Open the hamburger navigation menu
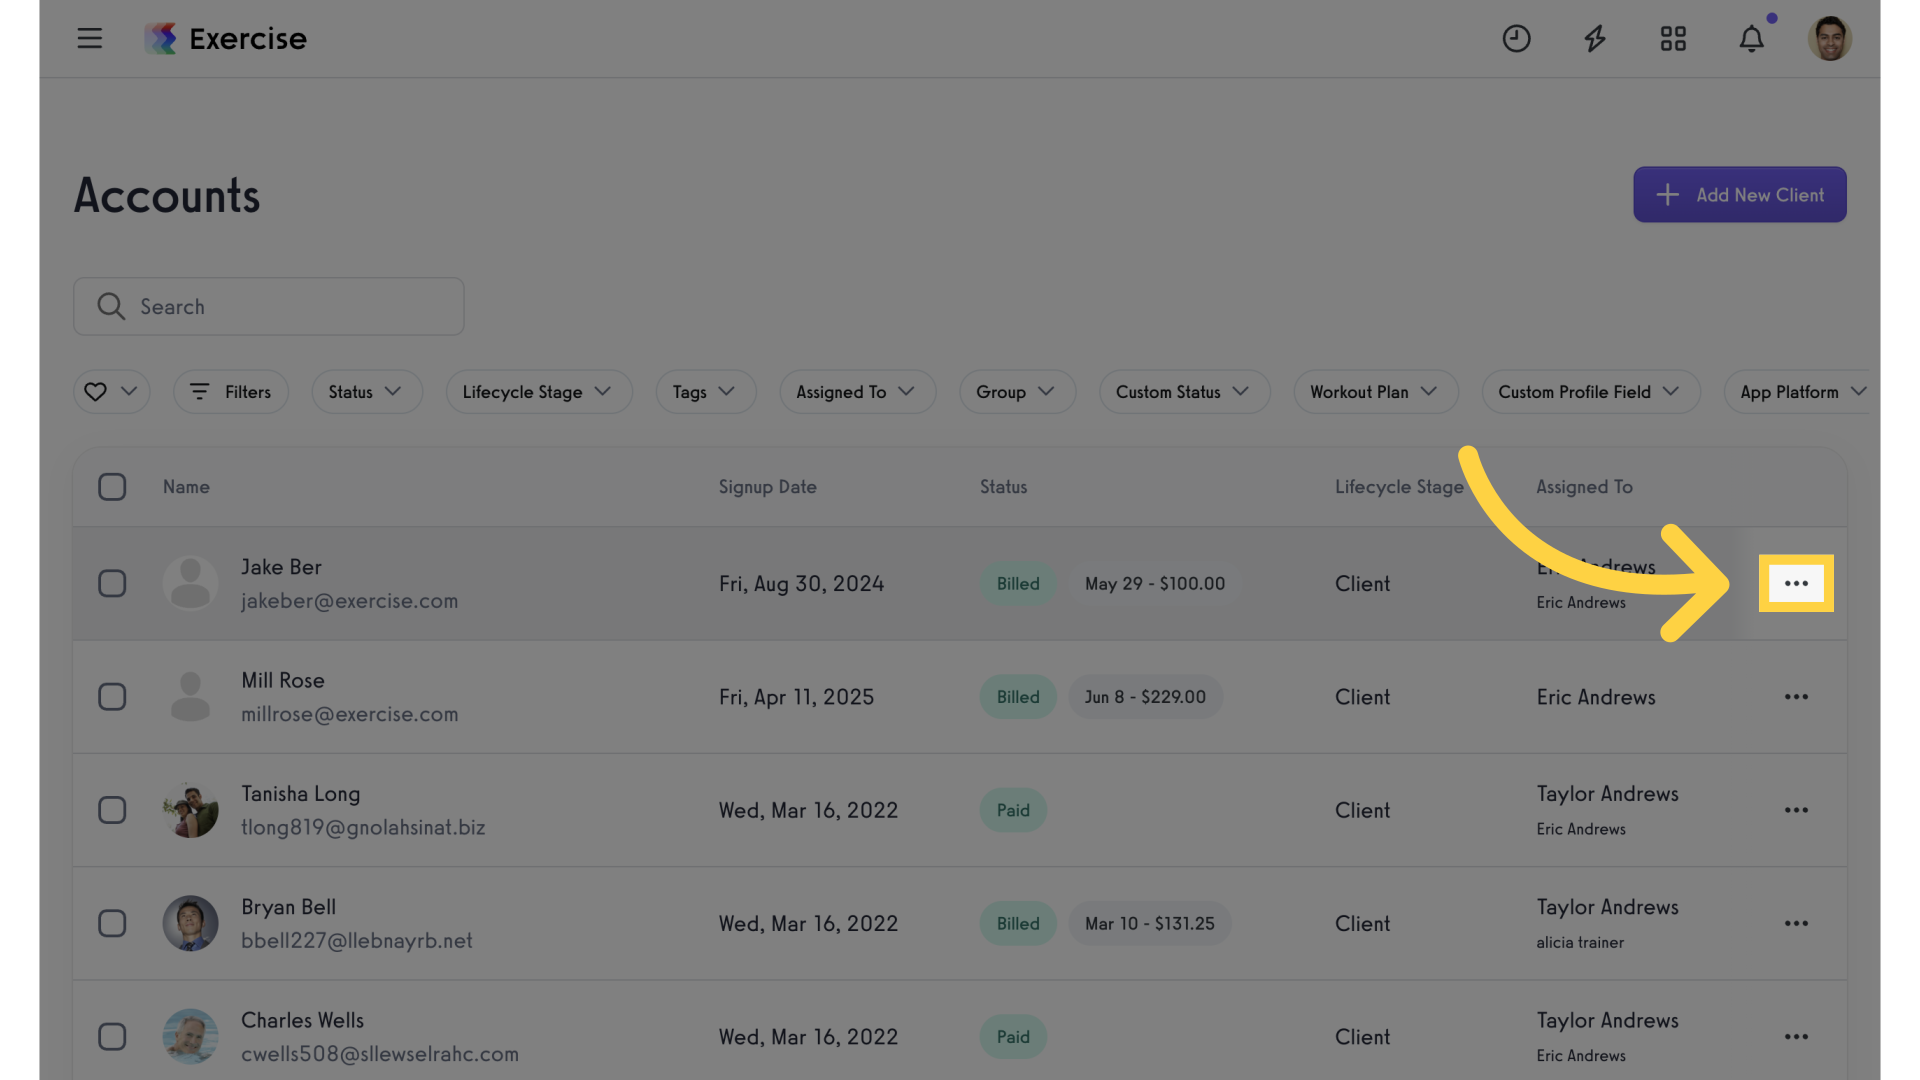This screenshot has width=1920, height=1080. [x=90, y=38]
